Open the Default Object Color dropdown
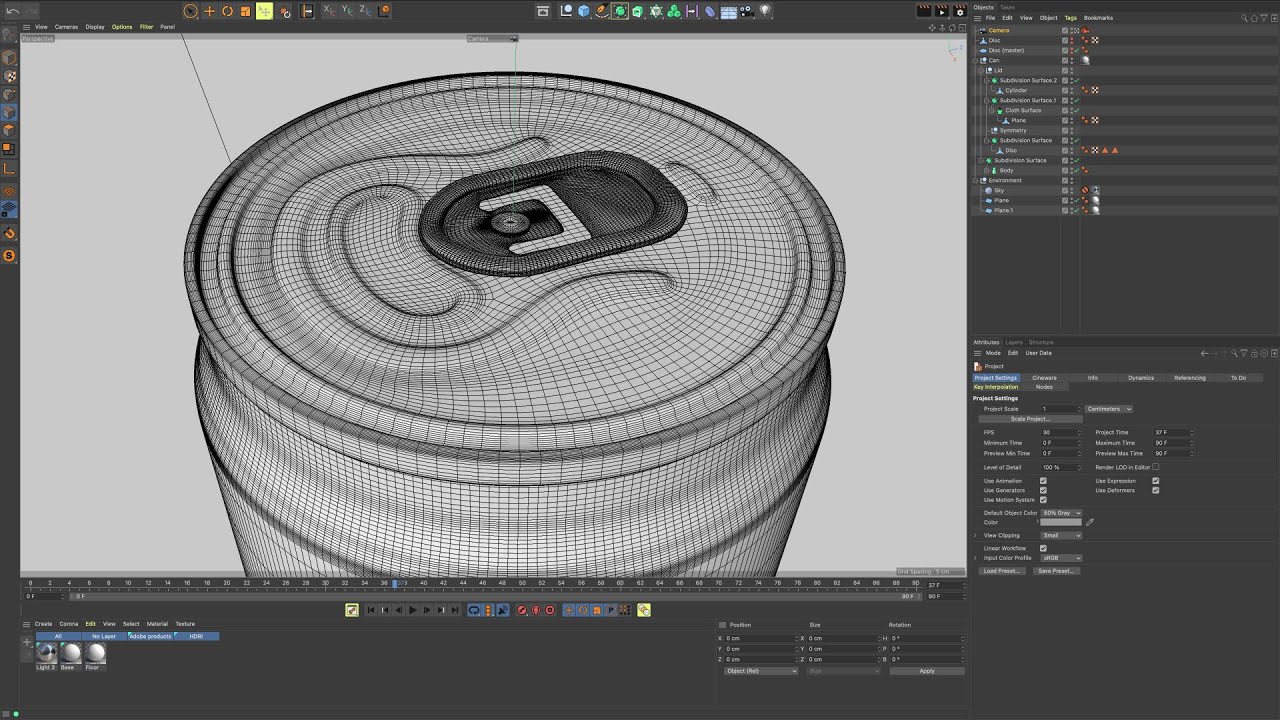The height and width of the screenshot is (720, 1280). [1061, 513]
